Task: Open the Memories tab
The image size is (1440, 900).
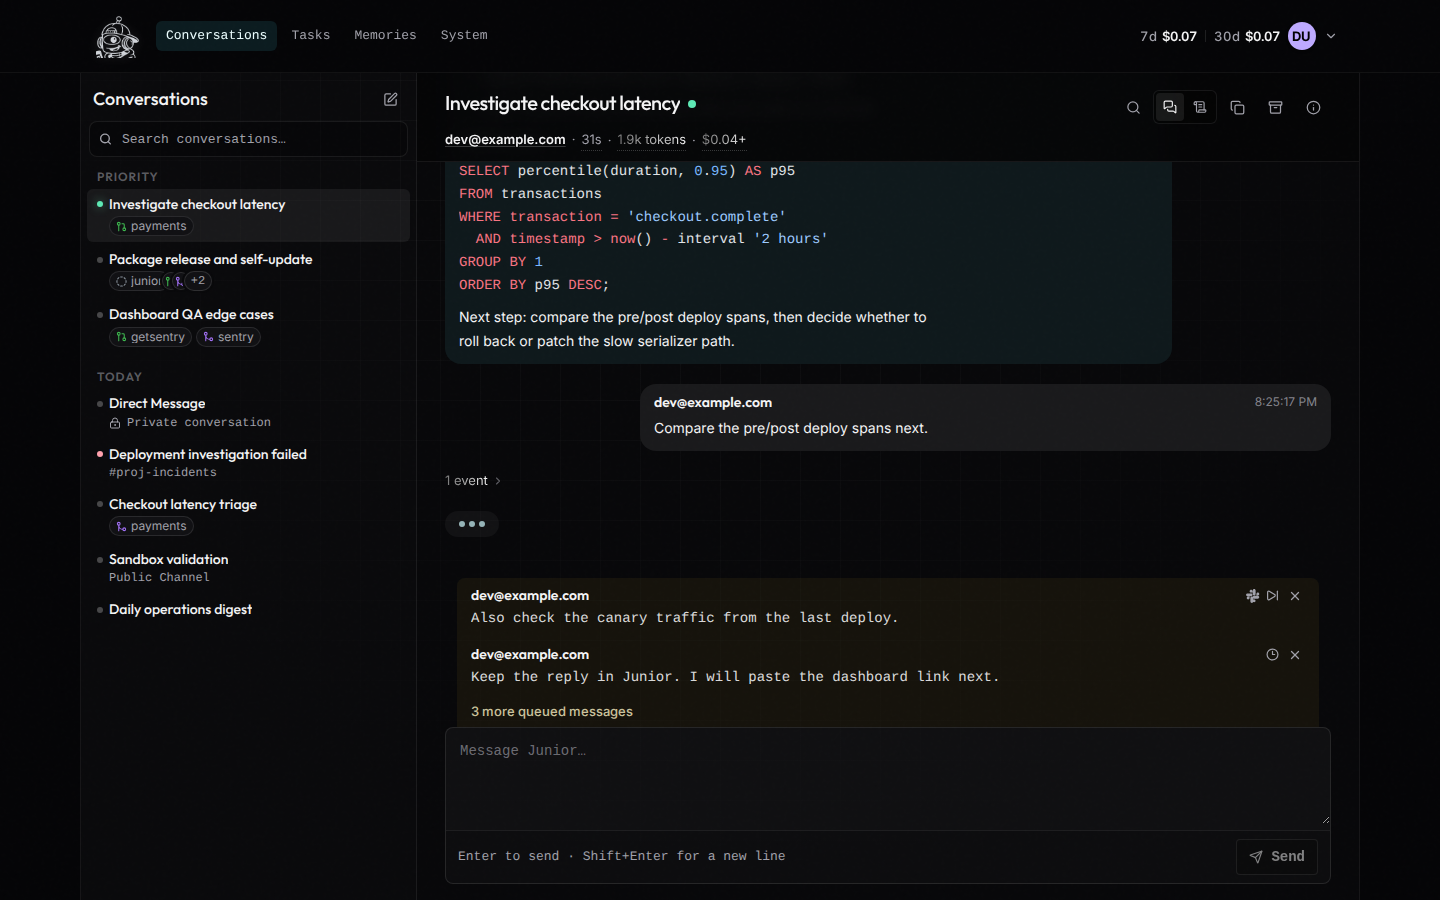Action: pyautogui.click(x=385, y=35)
